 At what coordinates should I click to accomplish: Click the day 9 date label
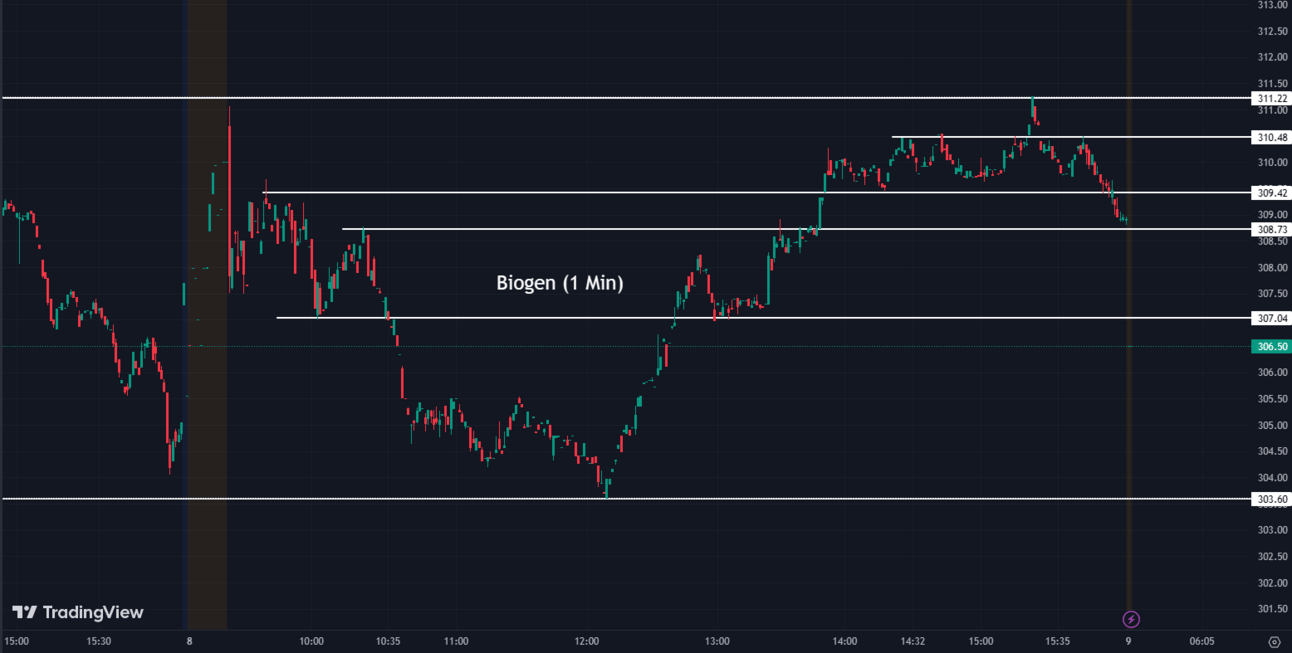(x=1127, y=641)
